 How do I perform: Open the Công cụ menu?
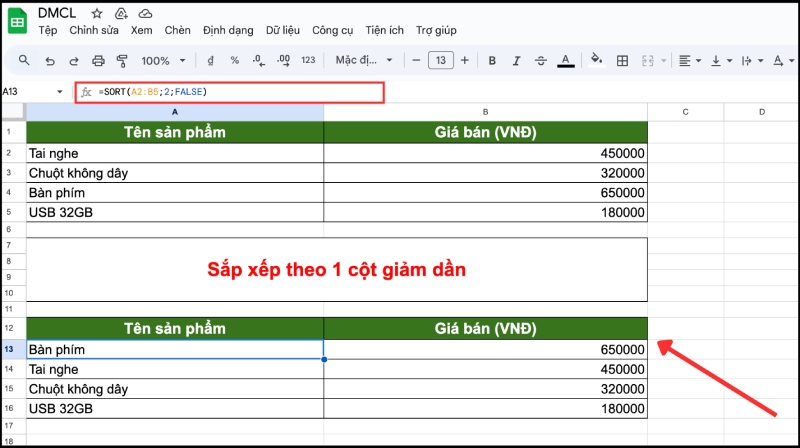tap(333, 30)
